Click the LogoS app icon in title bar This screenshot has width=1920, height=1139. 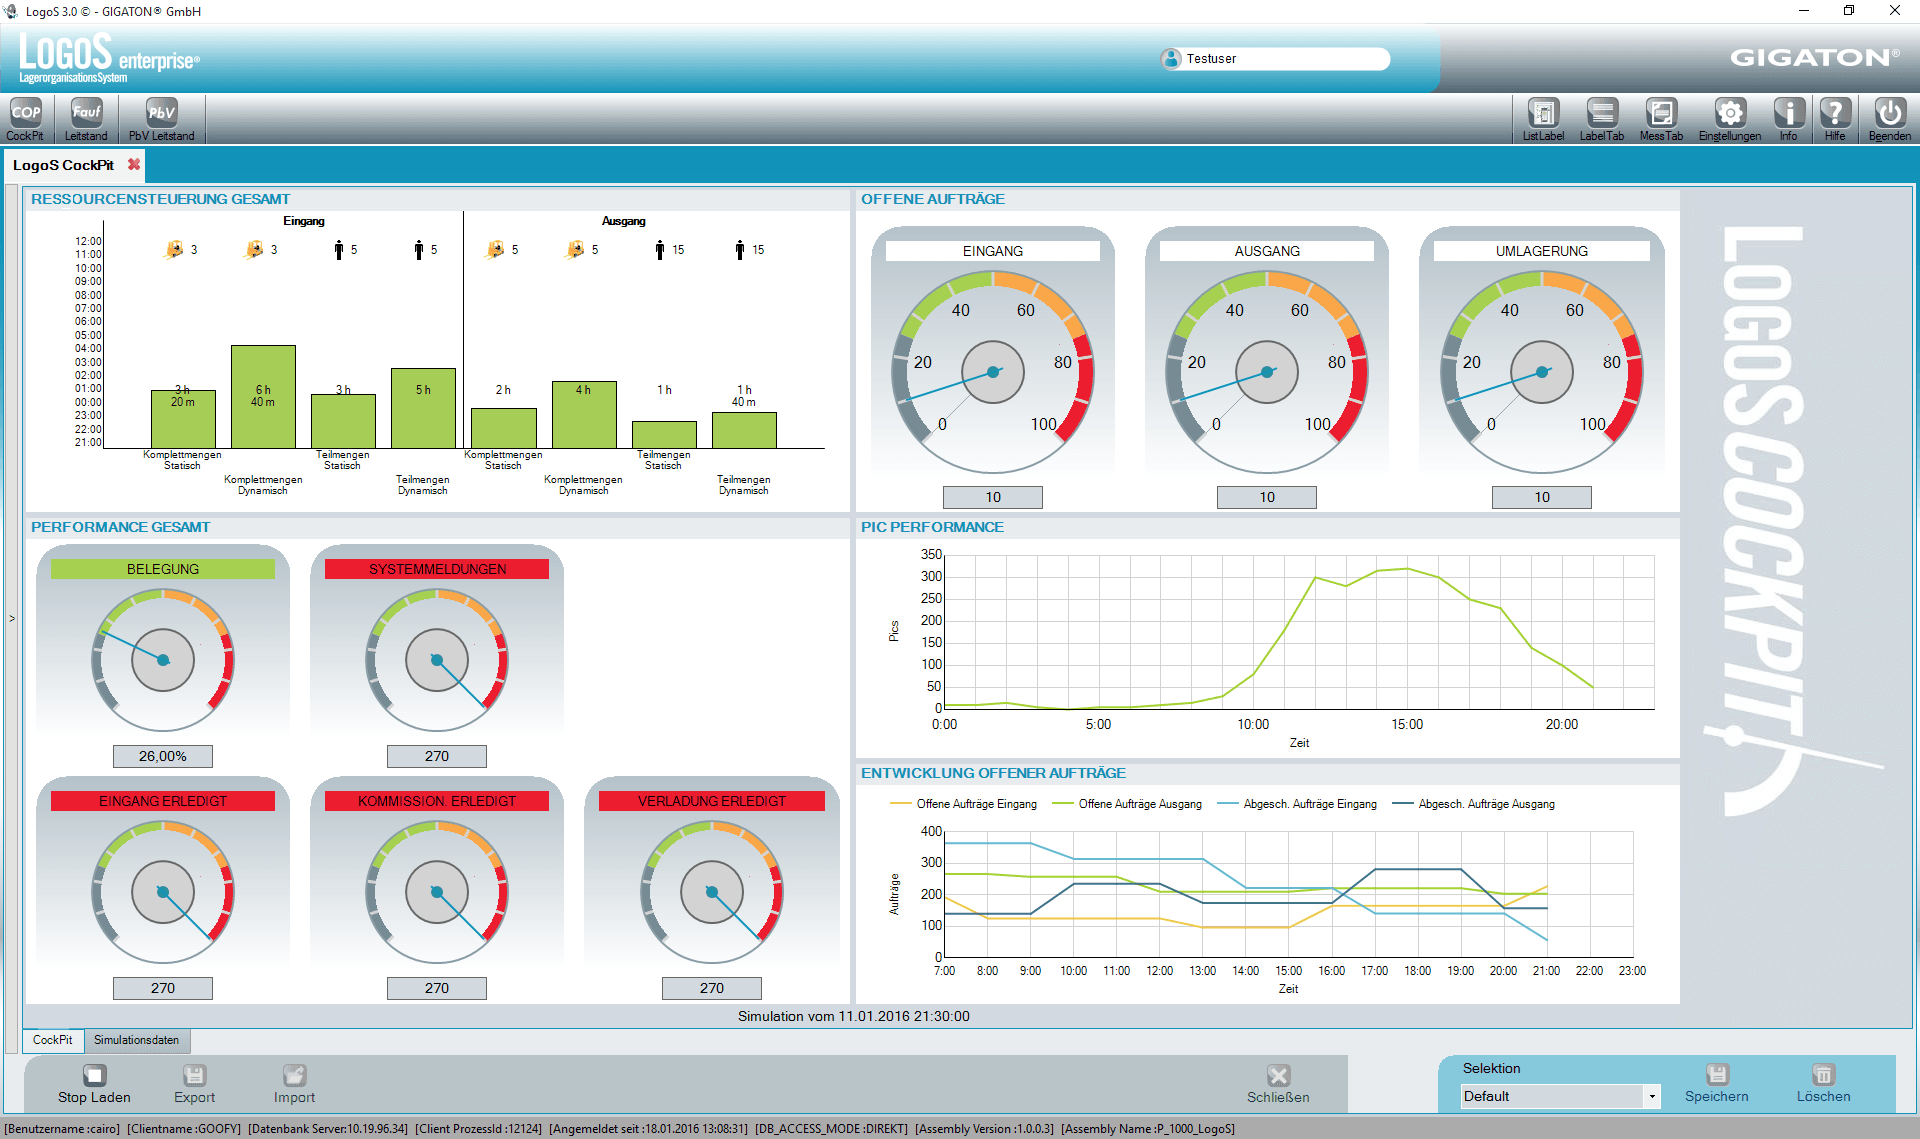coord(11,11)
